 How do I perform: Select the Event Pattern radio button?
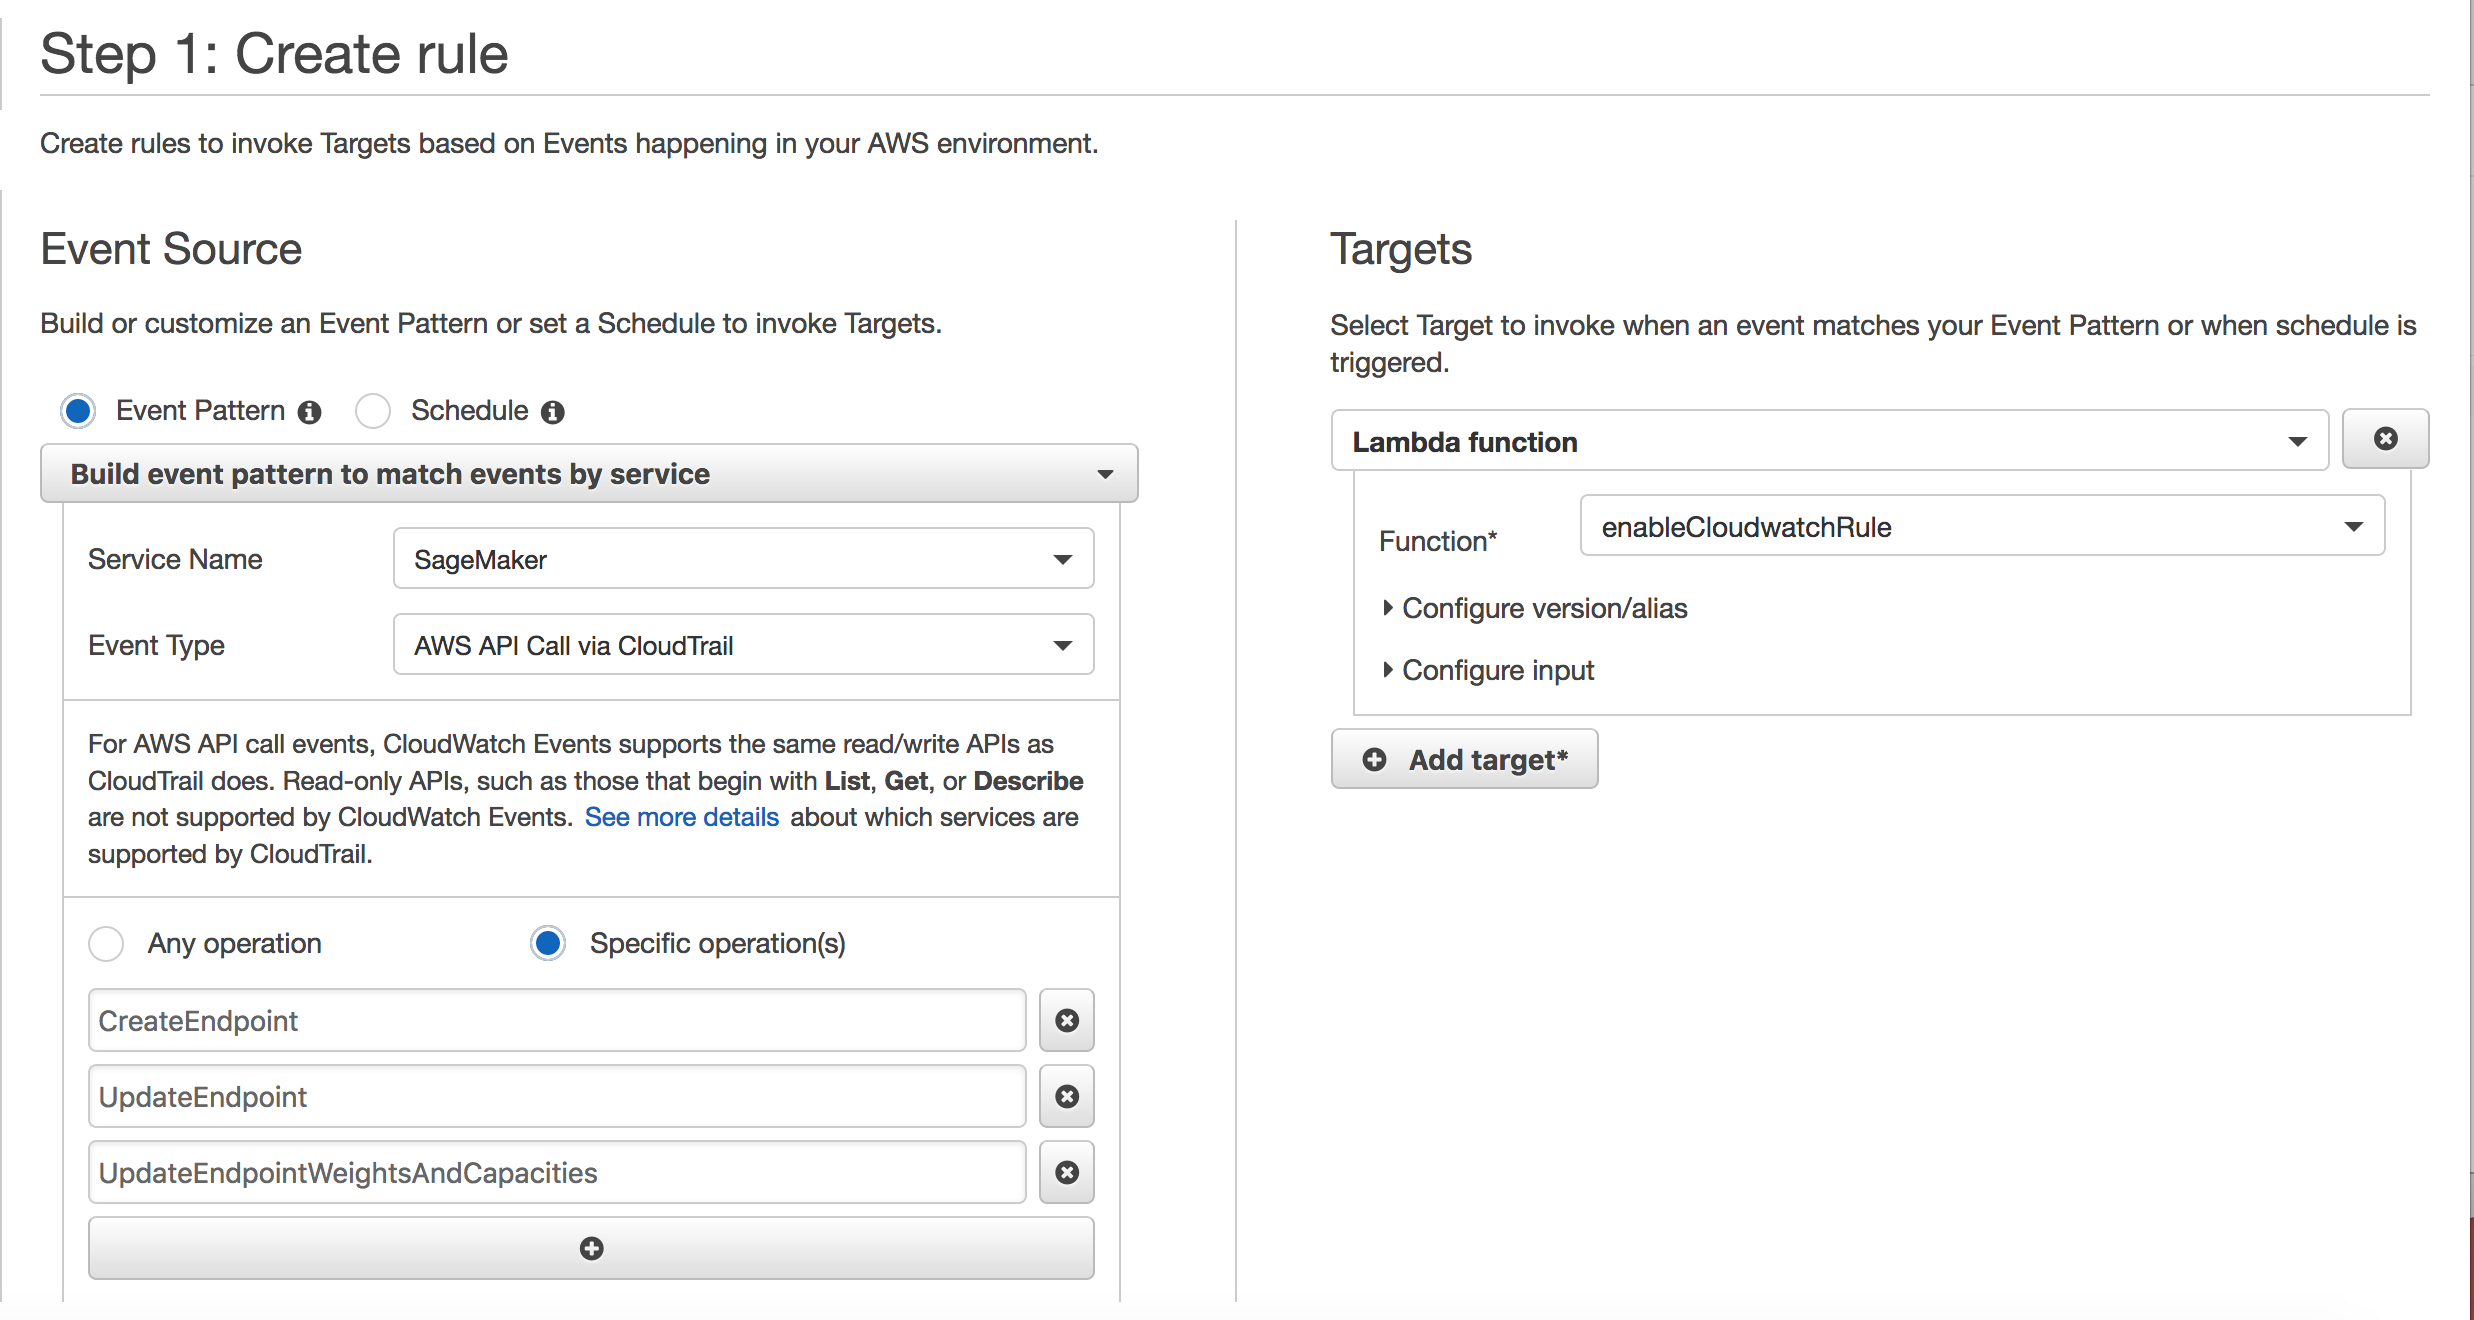tap(78, 411)
